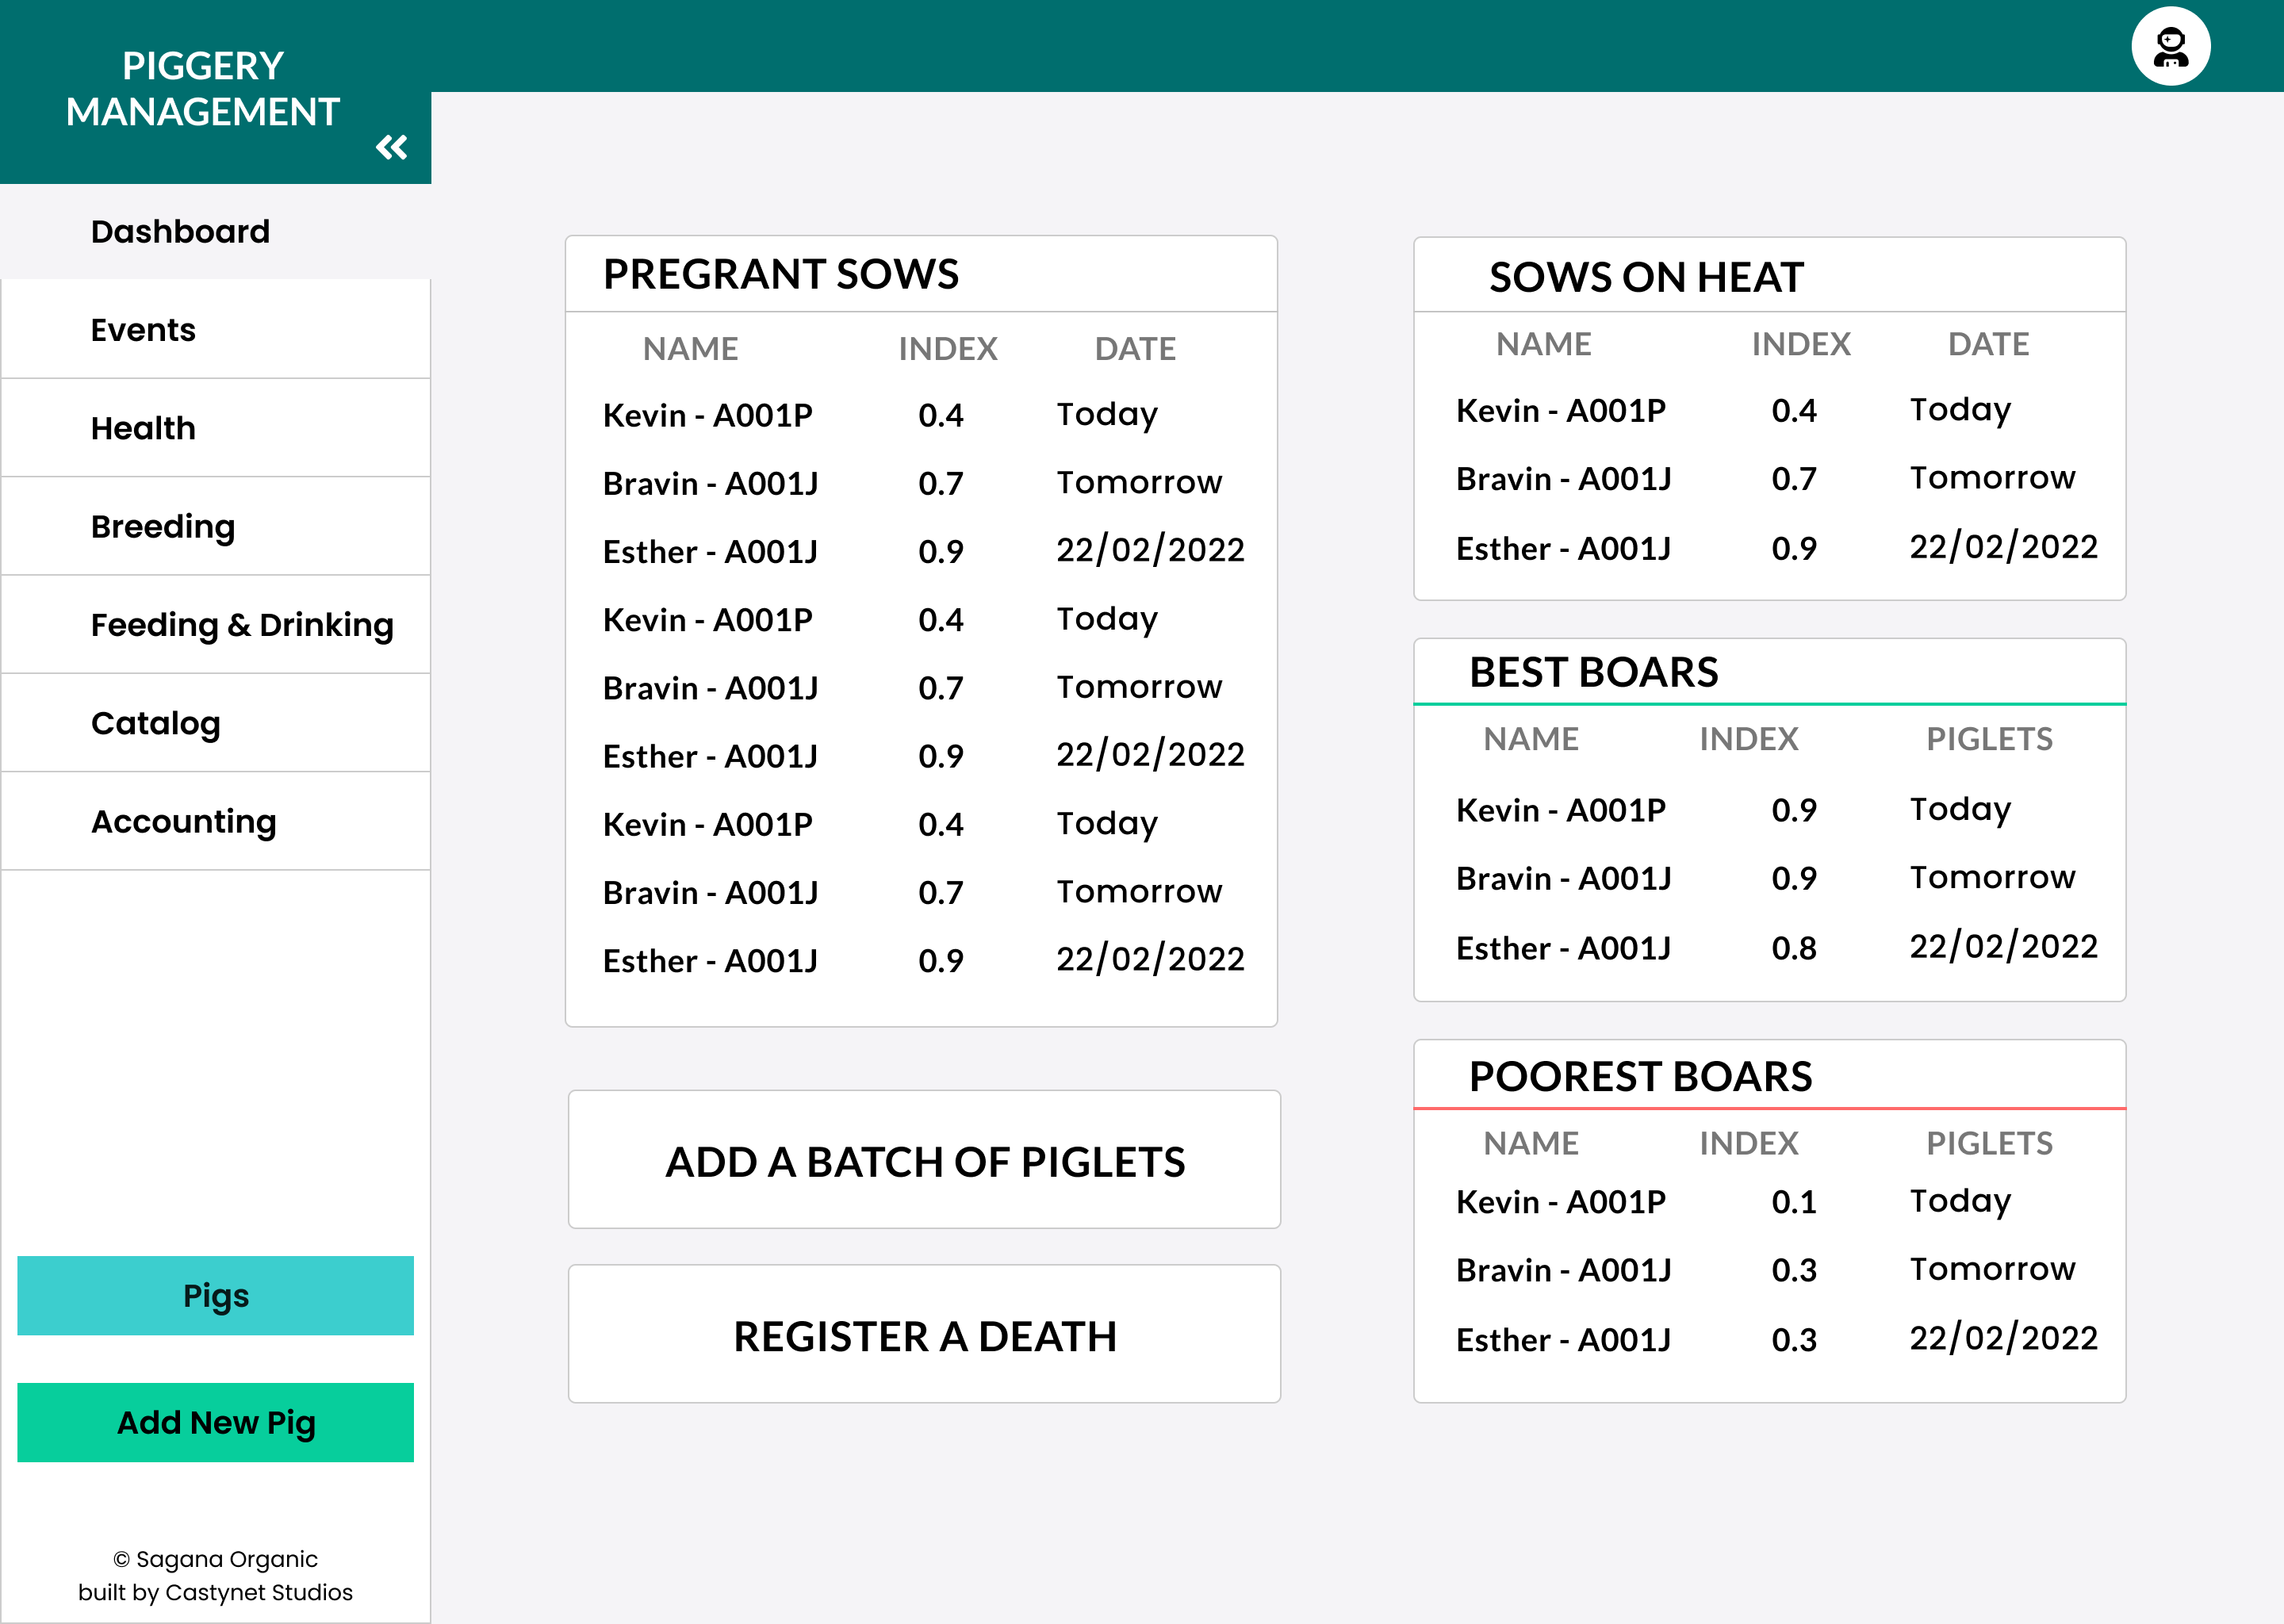This screenshot has width=2284, height=1624.
Task: Open the user profile avatar icon
Action: click(x=2170, y=46)
